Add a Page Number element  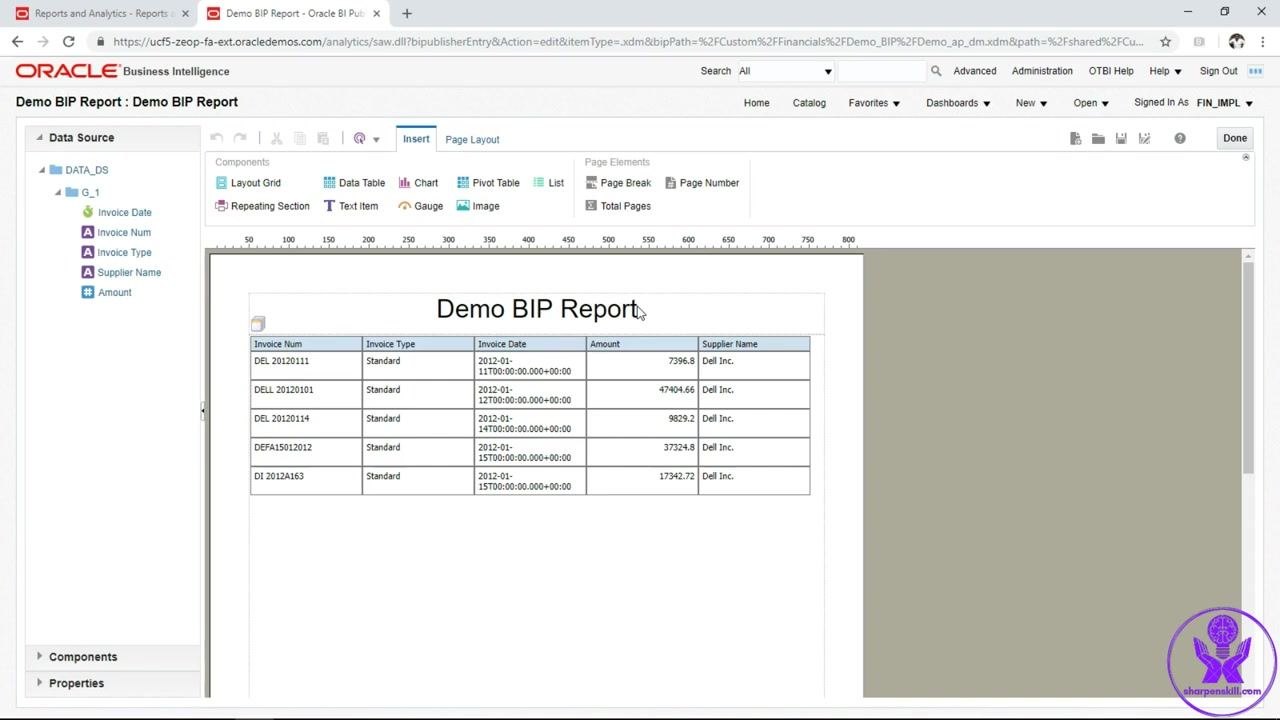click(702, 183)
